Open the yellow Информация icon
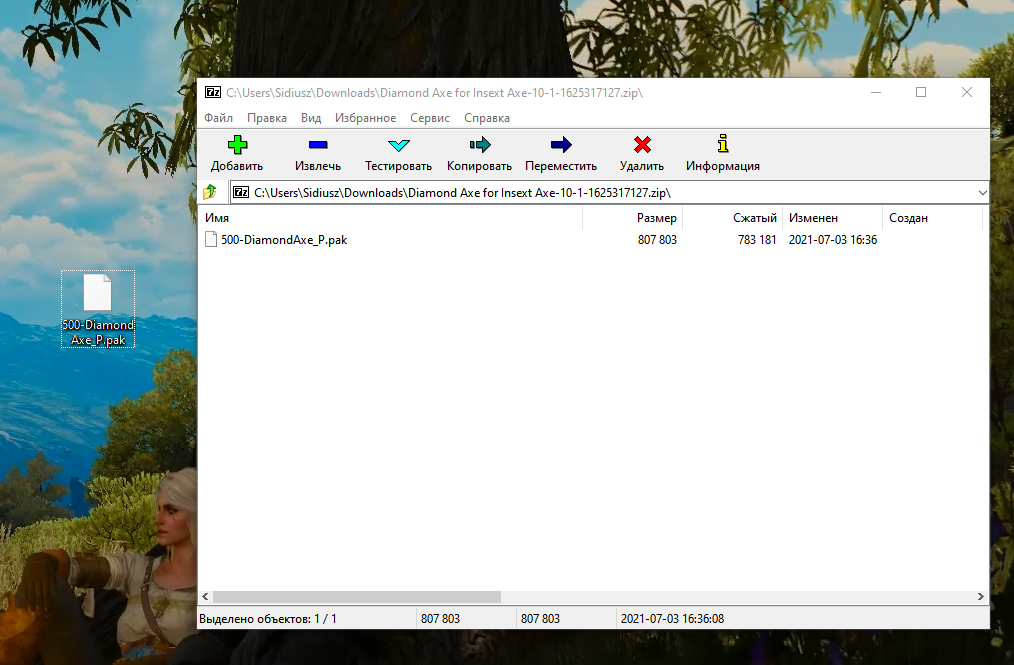This screenshot has width=1014, height=665. (x=722, y=145)
